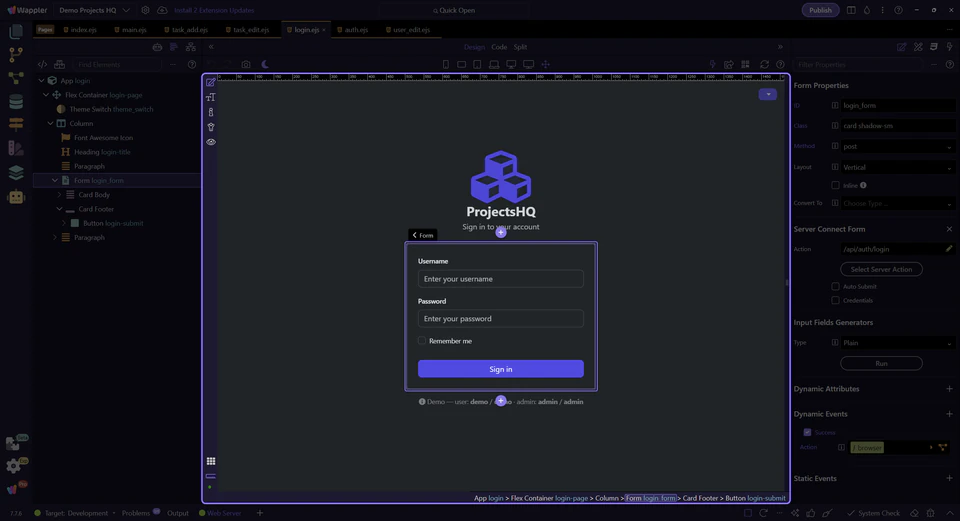Collapse the Form login_form tree node
This screenshot has width=960, height=521.
pyautogui.click(x=54, y=181)
